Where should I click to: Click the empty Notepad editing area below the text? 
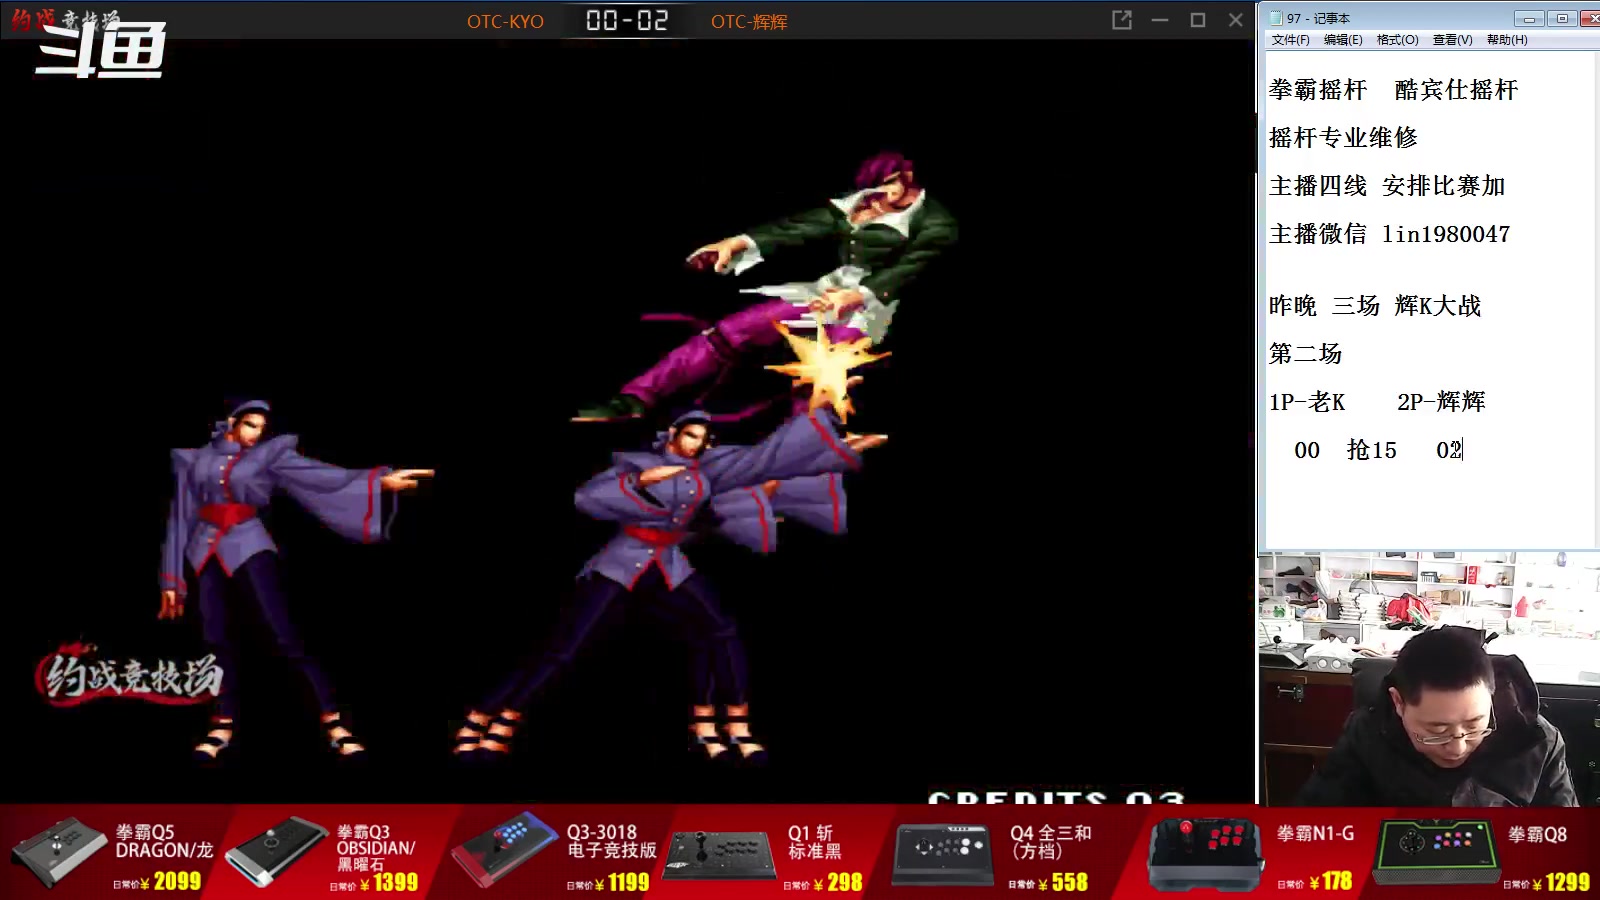pos(1428,508)
